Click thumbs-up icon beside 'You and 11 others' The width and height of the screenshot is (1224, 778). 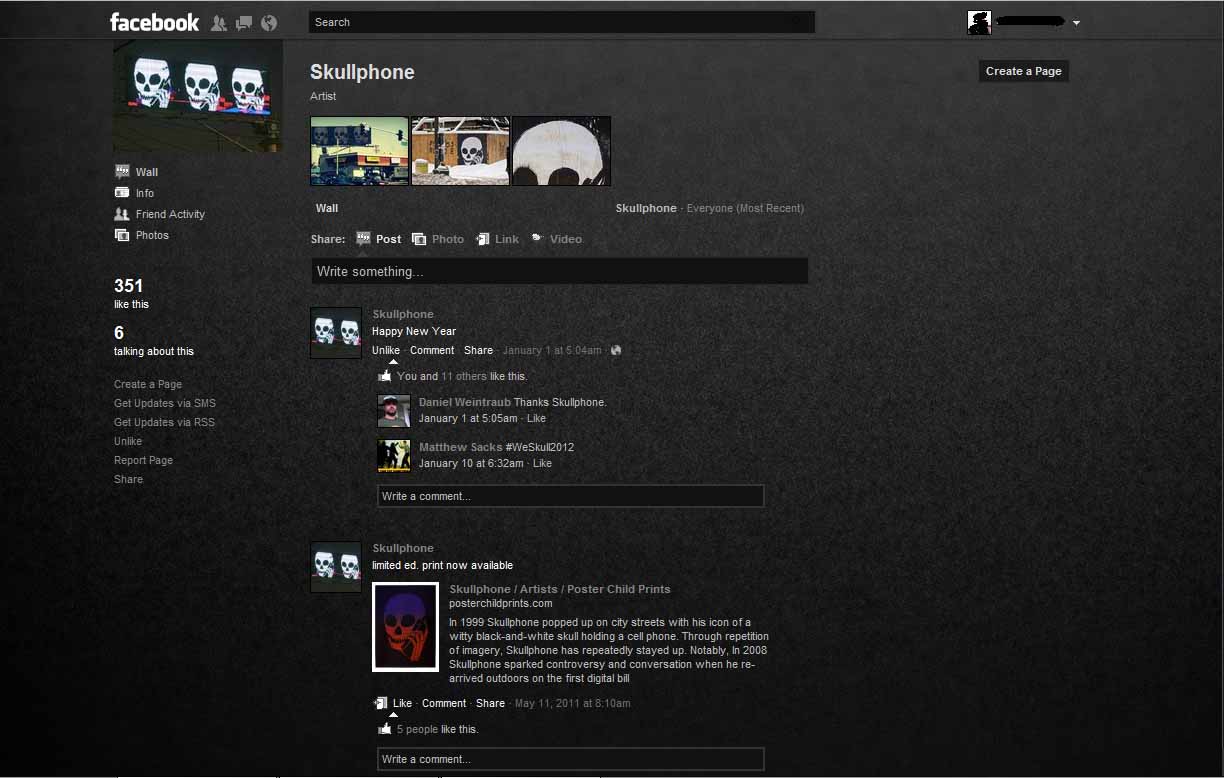click(385, 376)
